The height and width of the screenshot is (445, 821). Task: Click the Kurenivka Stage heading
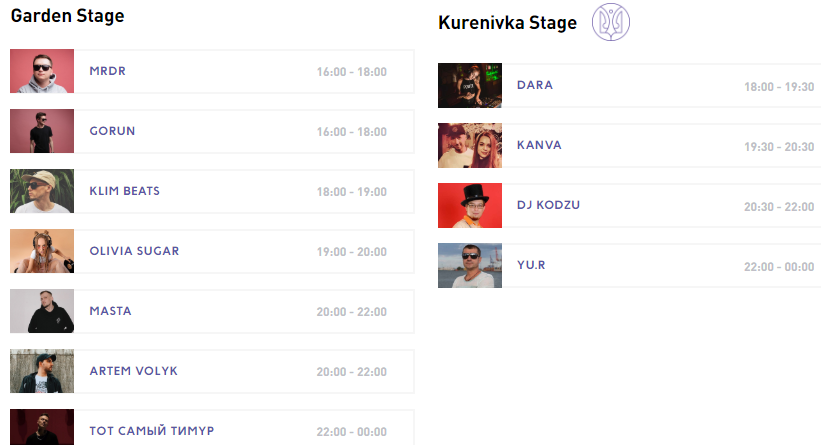[x=507, y=23]
